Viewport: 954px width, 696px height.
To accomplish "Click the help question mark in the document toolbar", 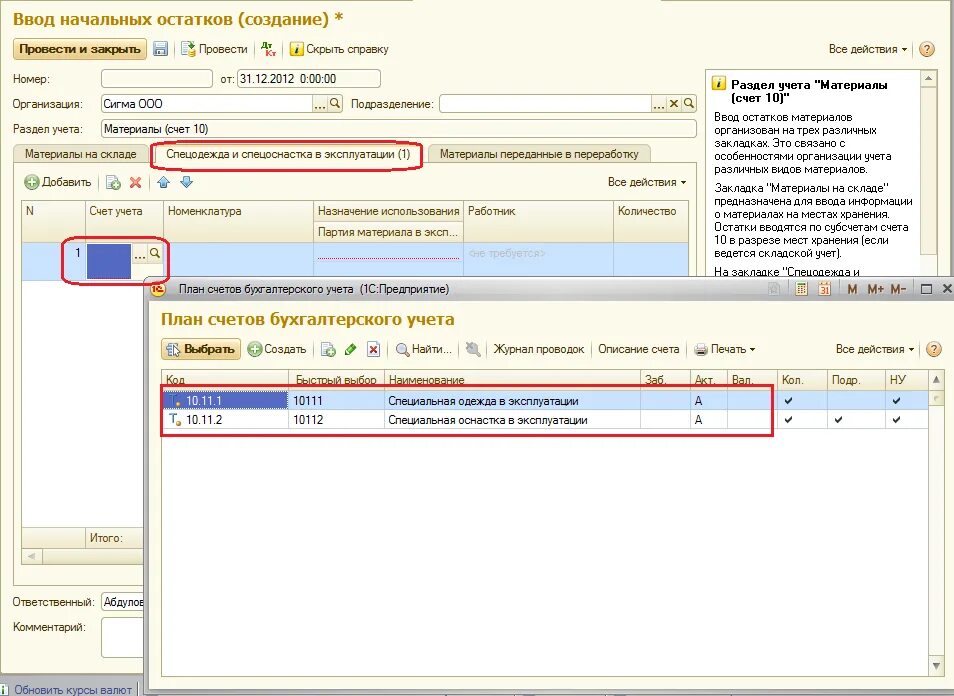I will [926, 49].
